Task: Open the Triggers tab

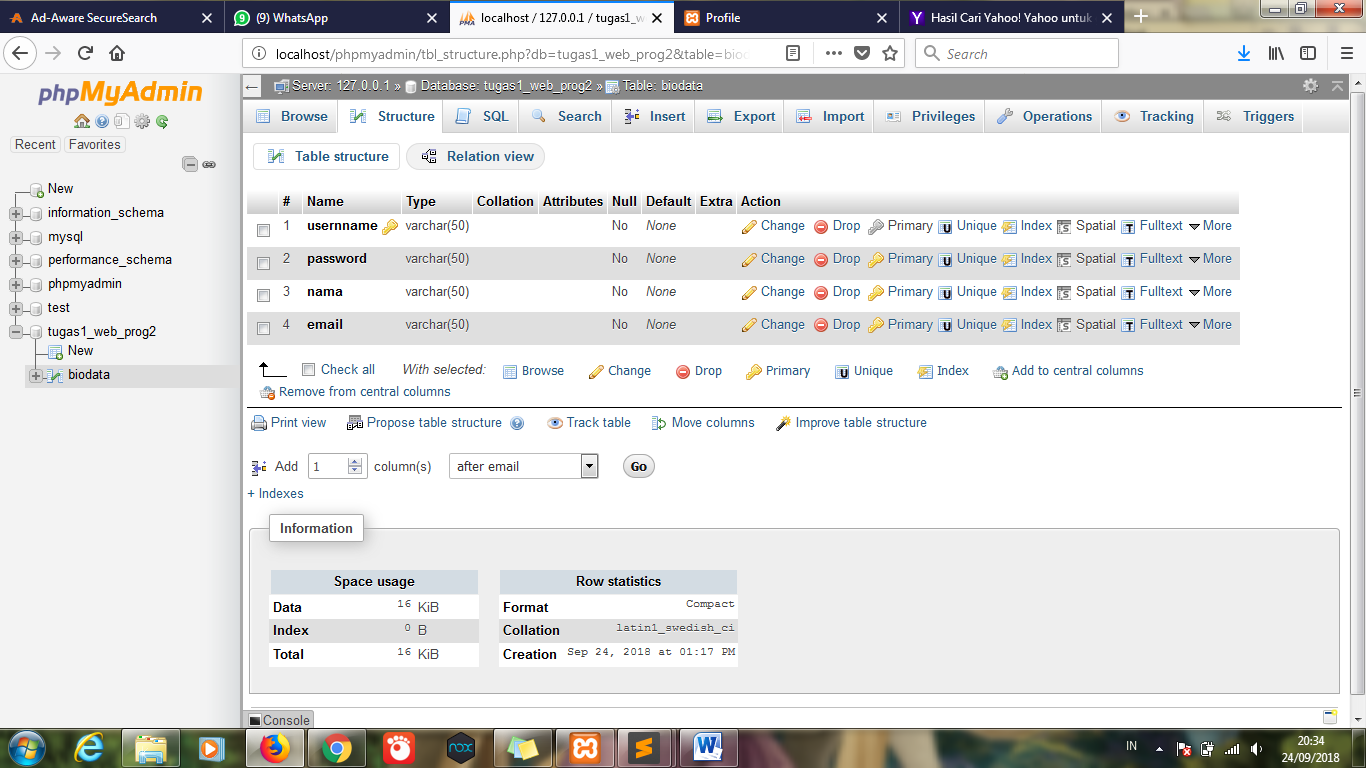Action: point(1255,116)
